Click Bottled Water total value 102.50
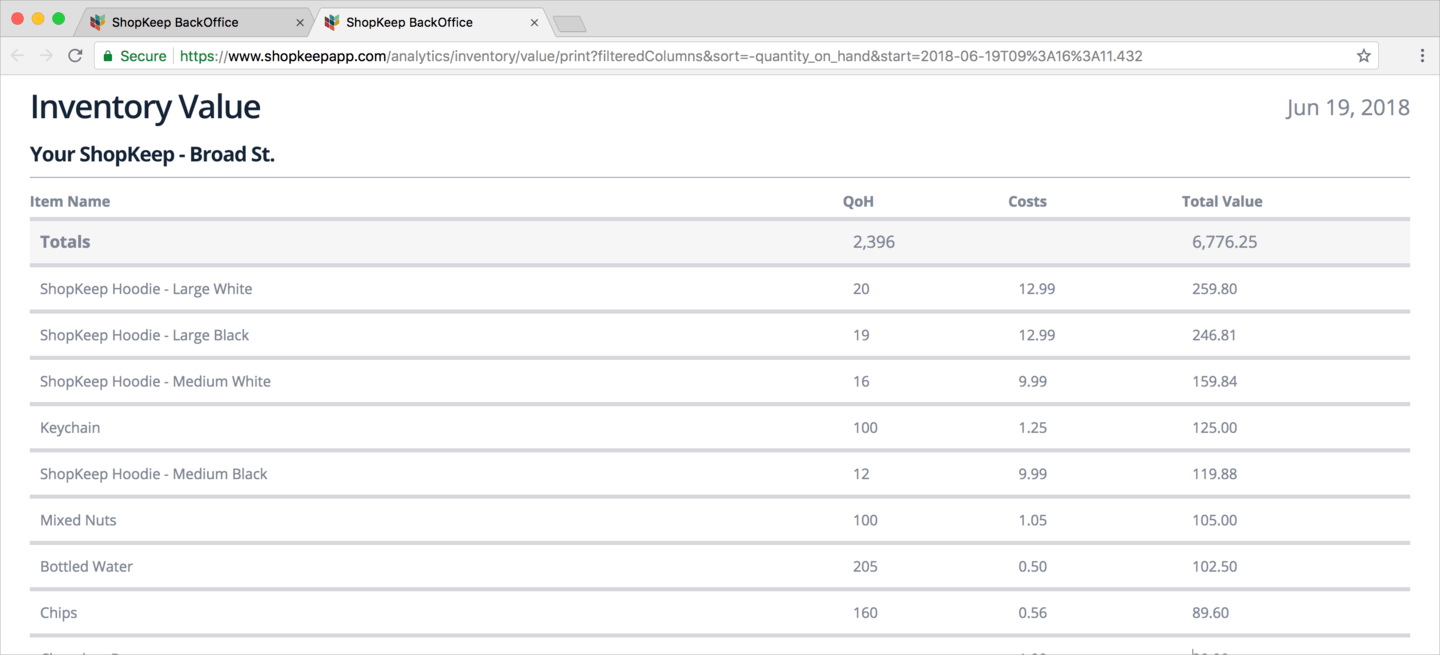 [1214, 566]
